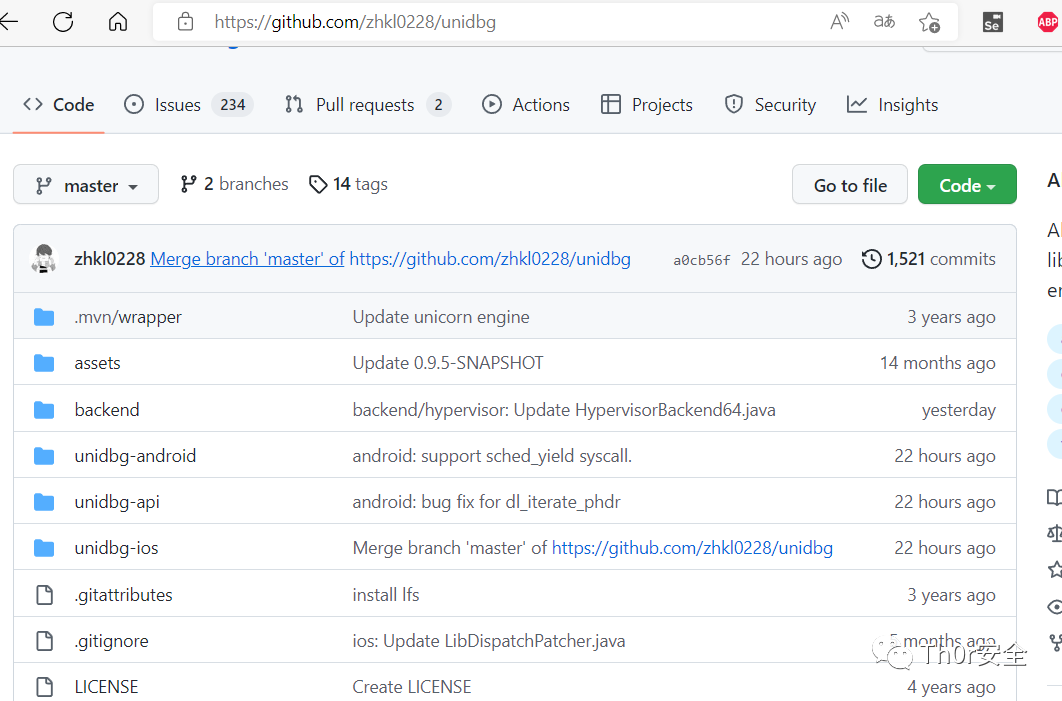
Task: Click the .mvn/wrapper folder icon
Action: [x=44, y=317]
